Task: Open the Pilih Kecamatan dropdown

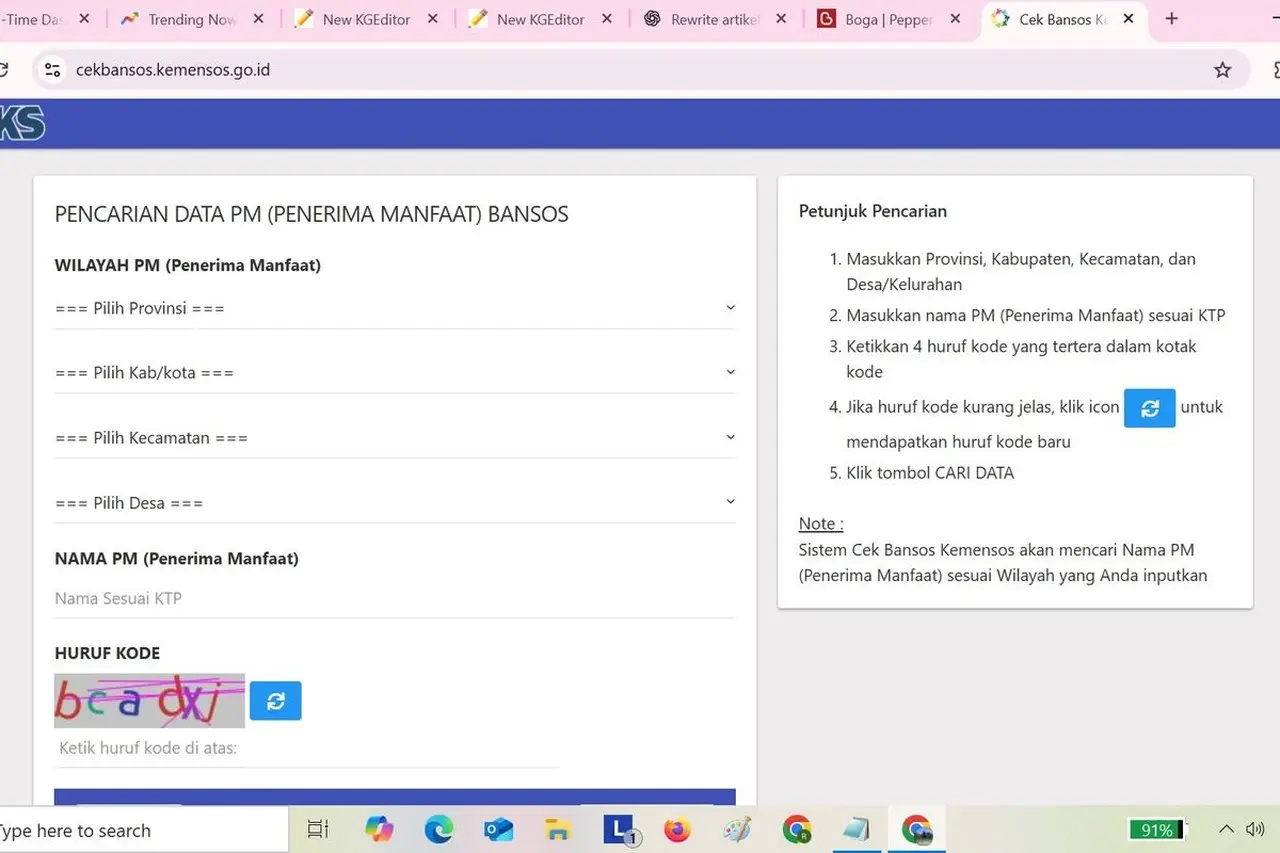Action: tap(394, 437)
